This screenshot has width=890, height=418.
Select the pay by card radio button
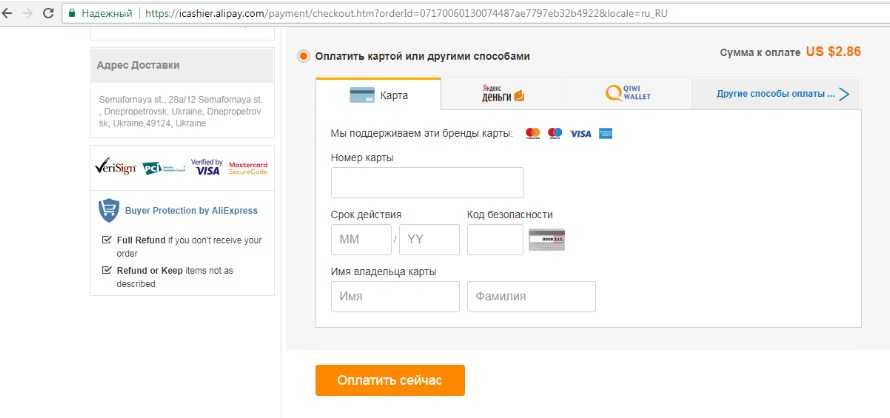[303, 56]
